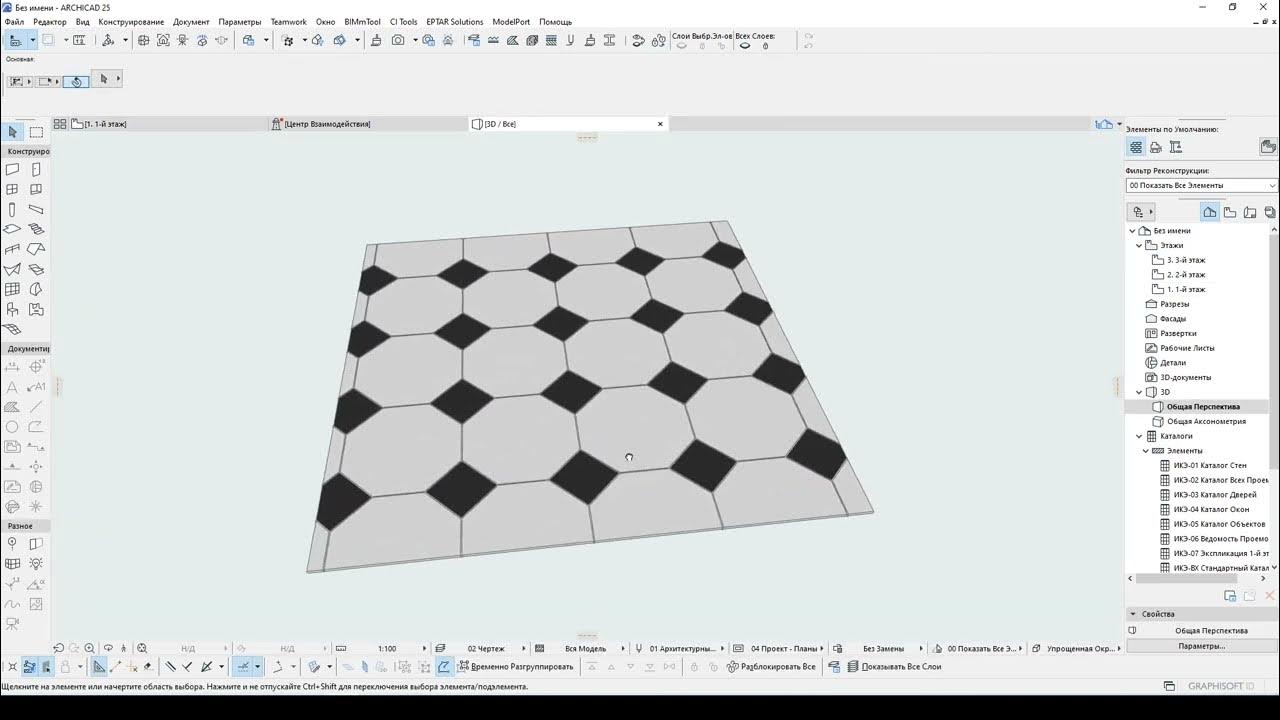Select Общая Аксонометрия in Navigator
The image size is (1280, 720).
pos(1206,421)
